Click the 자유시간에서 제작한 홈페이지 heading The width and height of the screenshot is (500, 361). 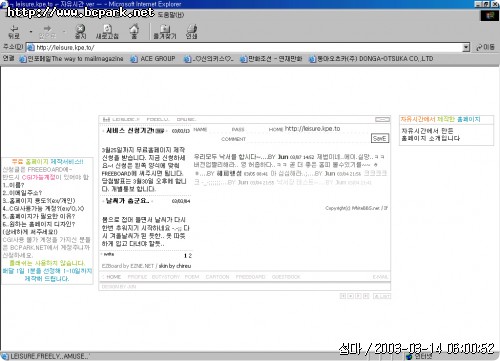tap(440, 119)
